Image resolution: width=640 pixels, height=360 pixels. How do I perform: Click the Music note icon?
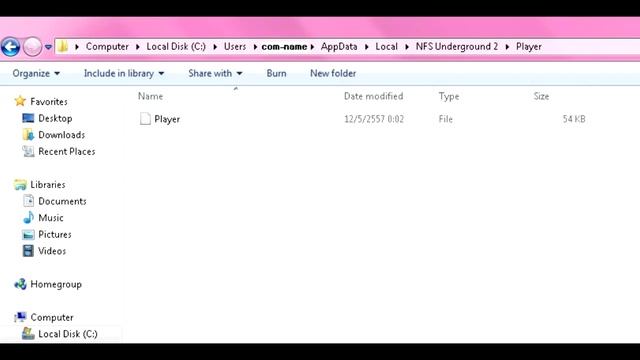point(28,218)
